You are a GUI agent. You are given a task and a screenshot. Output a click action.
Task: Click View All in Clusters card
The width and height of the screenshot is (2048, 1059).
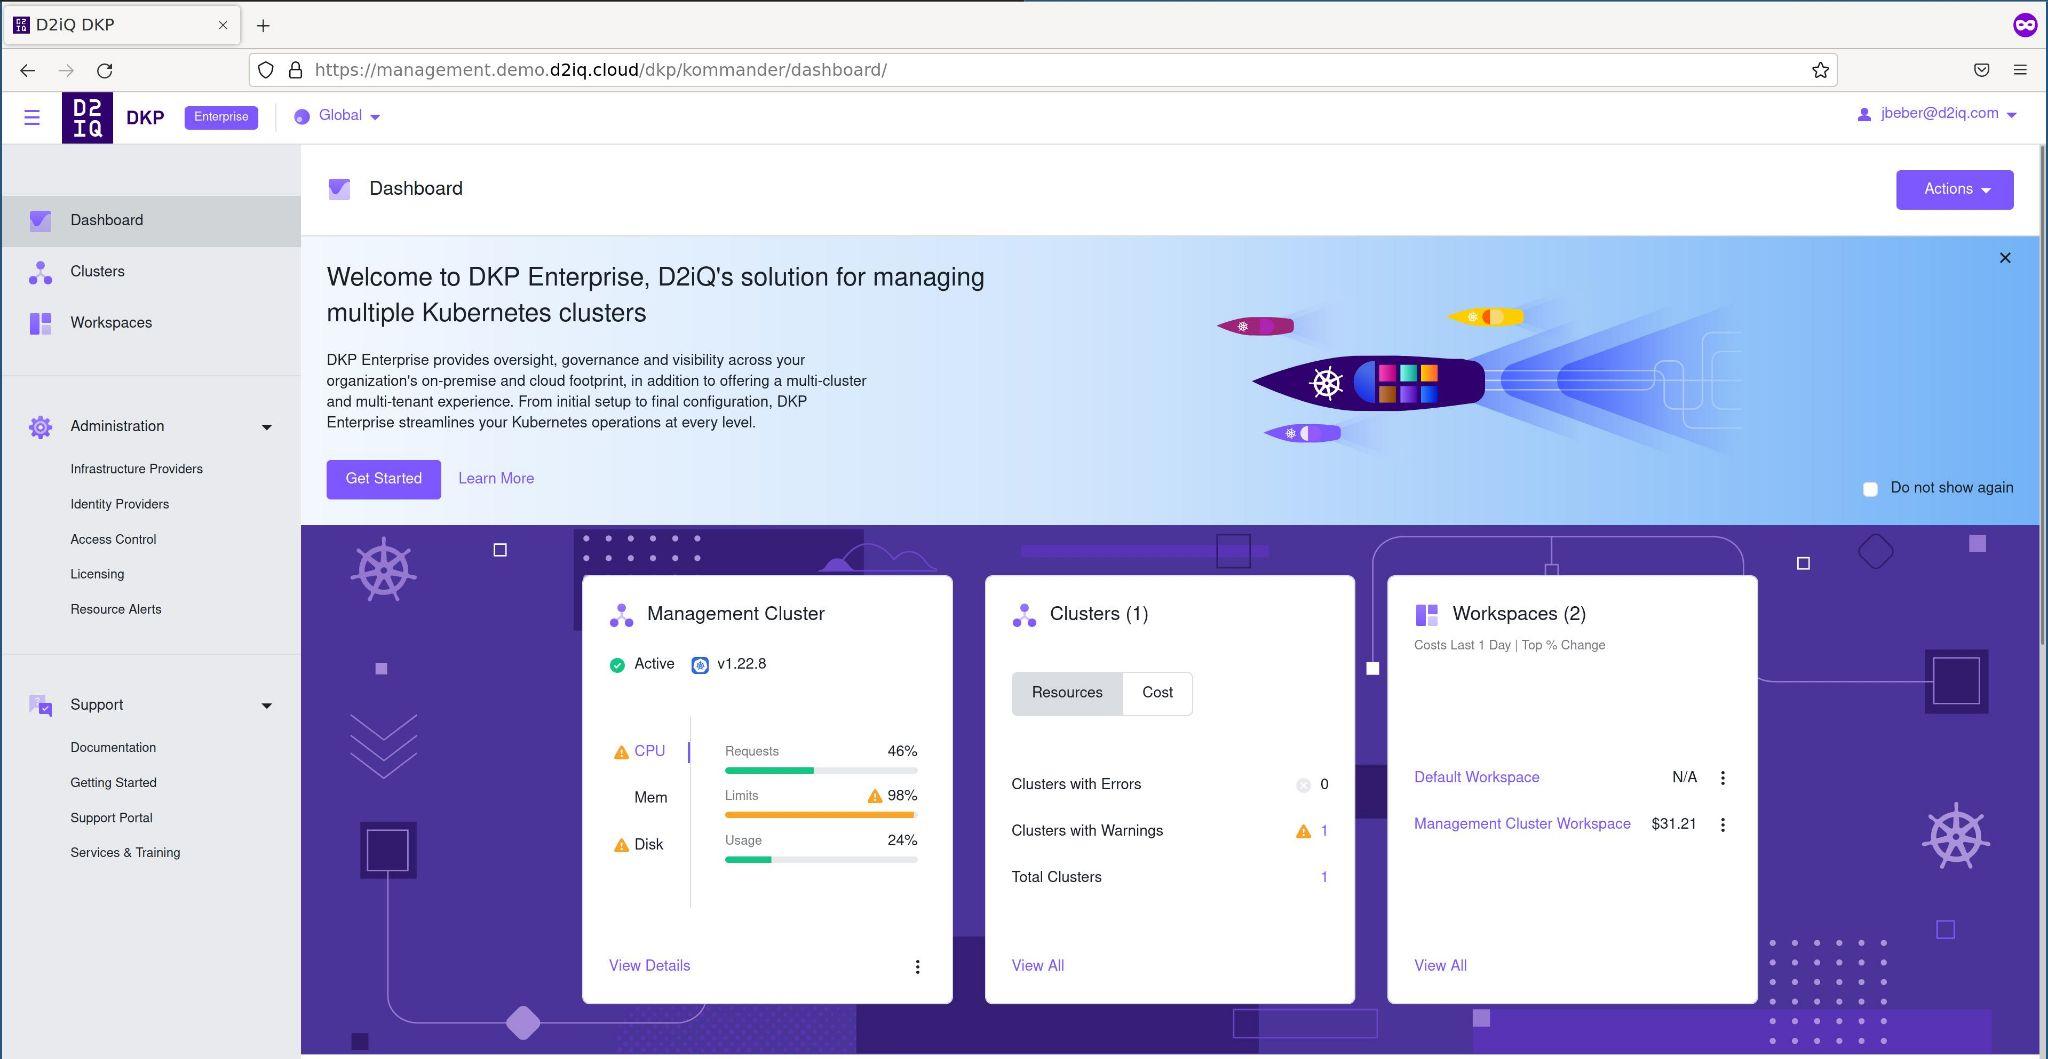coord(1037,966)
